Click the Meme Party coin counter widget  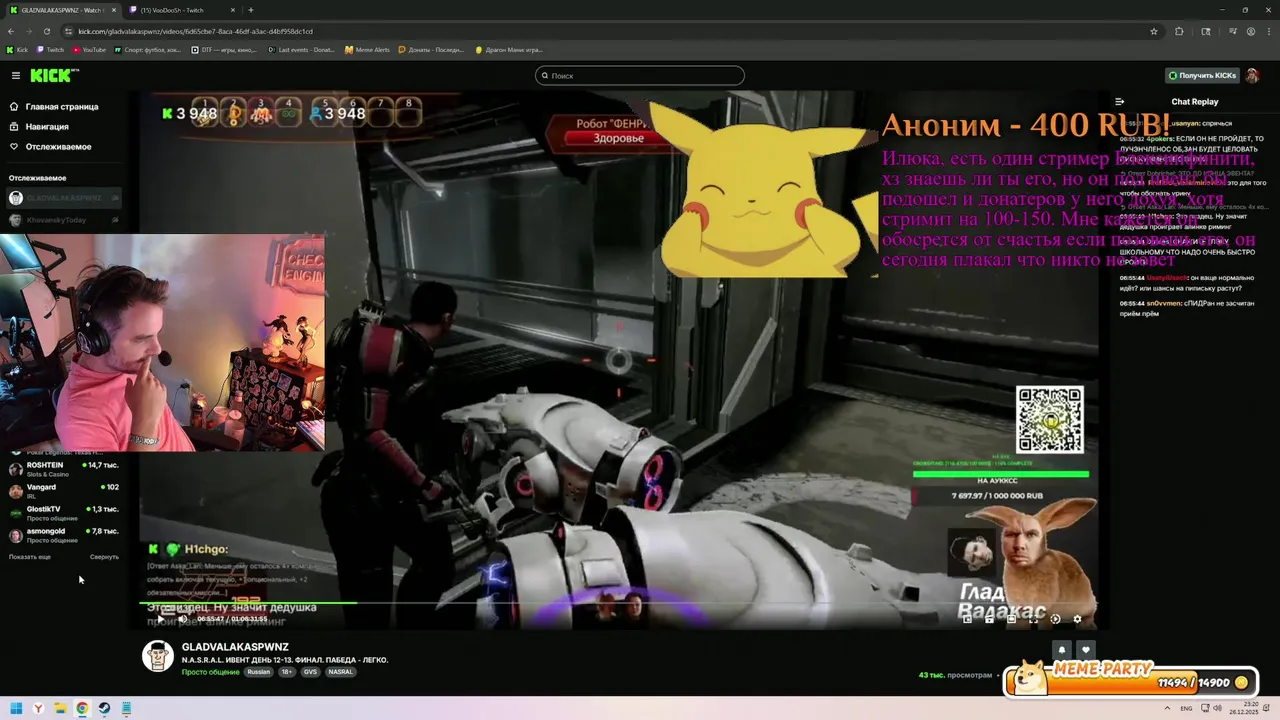point(1130,680)
